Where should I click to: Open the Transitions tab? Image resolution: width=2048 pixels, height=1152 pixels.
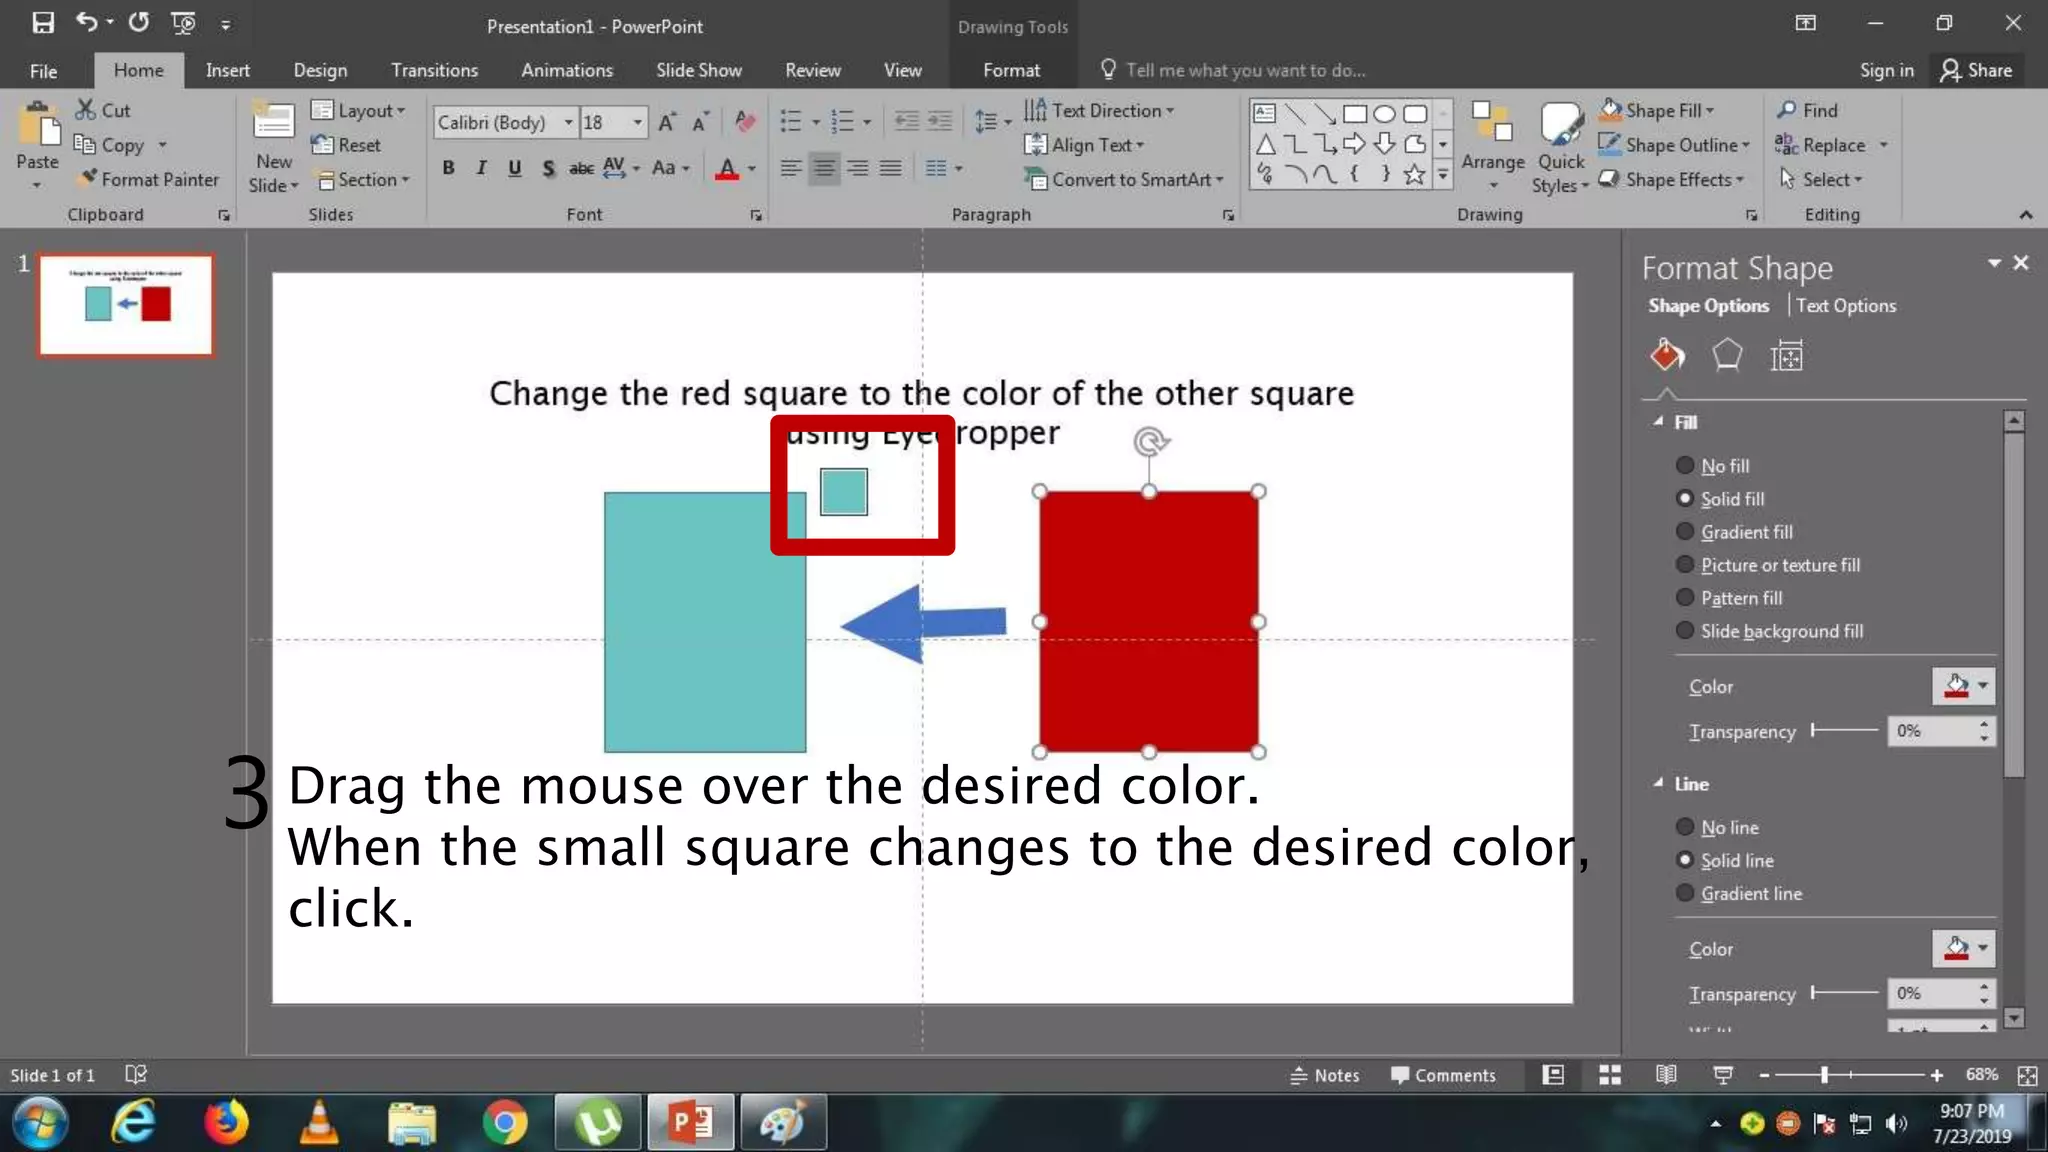[x=434, y=70]
